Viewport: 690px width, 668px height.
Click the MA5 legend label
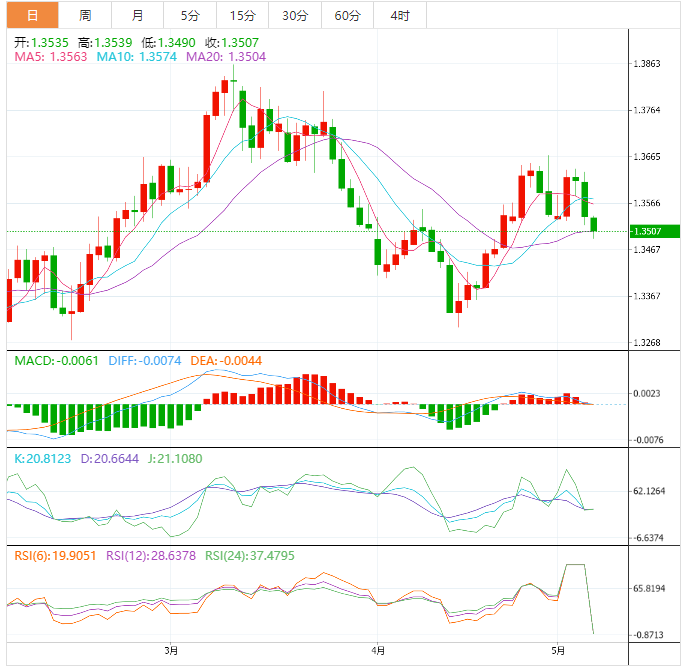tap(50, 57)
